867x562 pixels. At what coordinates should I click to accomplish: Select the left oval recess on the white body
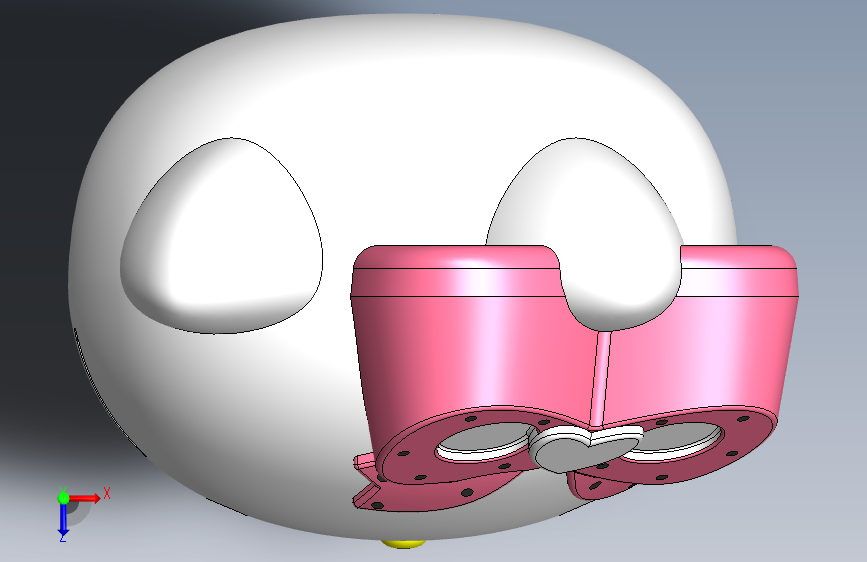(x=221, y=236)
